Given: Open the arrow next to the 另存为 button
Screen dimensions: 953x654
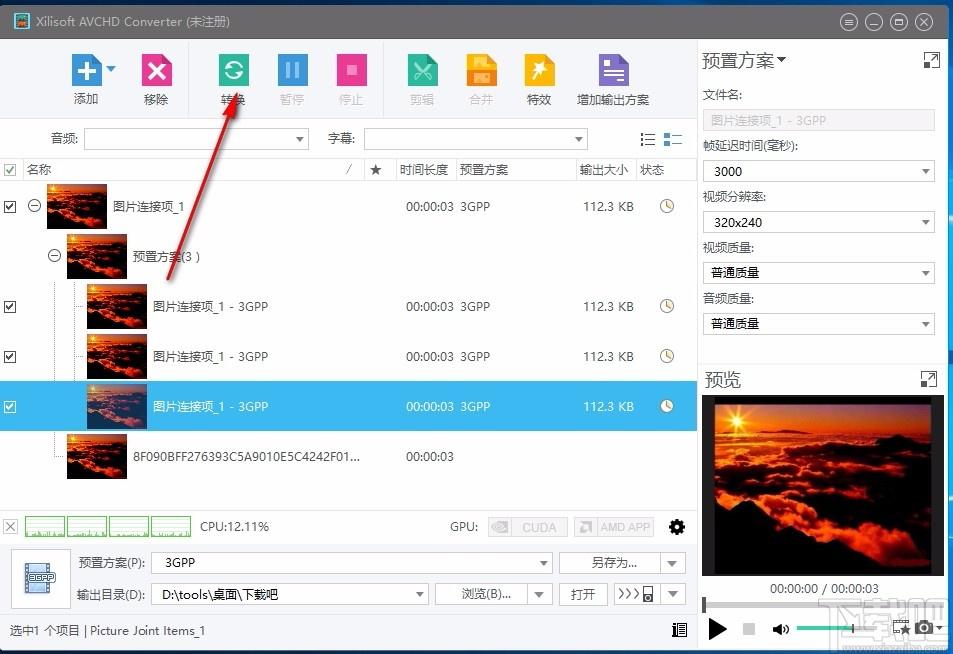Looking at the screenshot, I should (672, 563).
